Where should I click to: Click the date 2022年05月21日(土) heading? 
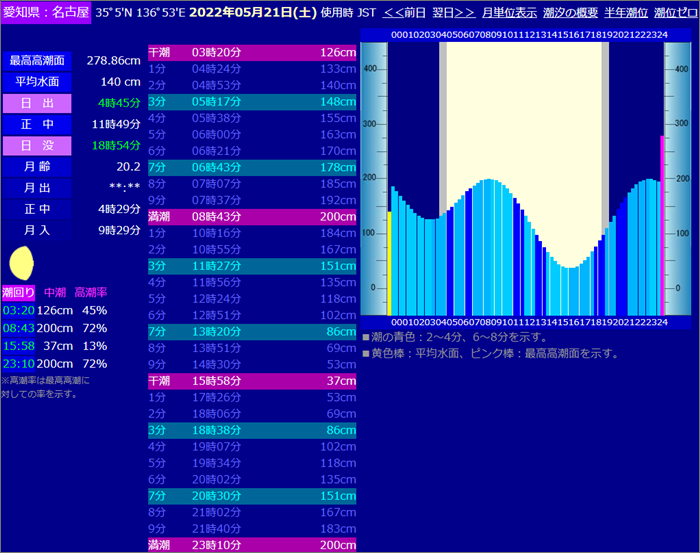[x=253, y=12]
